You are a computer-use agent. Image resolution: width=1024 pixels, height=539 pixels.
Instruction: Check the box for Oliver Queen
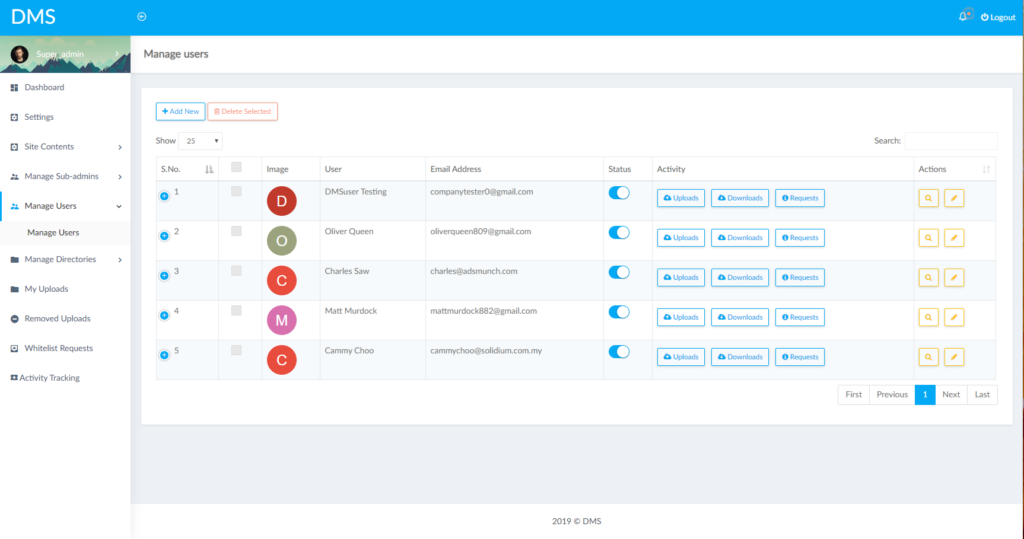point(236,231)
